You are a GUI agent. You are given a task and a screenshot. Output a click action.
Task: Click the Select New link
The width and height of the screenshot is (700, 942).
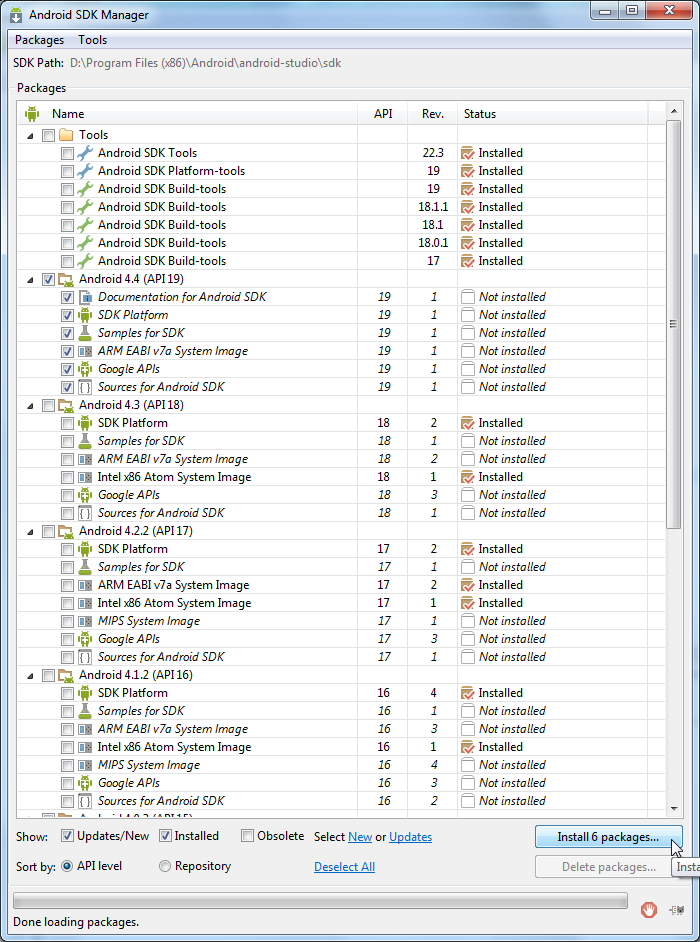pos(360,837)
